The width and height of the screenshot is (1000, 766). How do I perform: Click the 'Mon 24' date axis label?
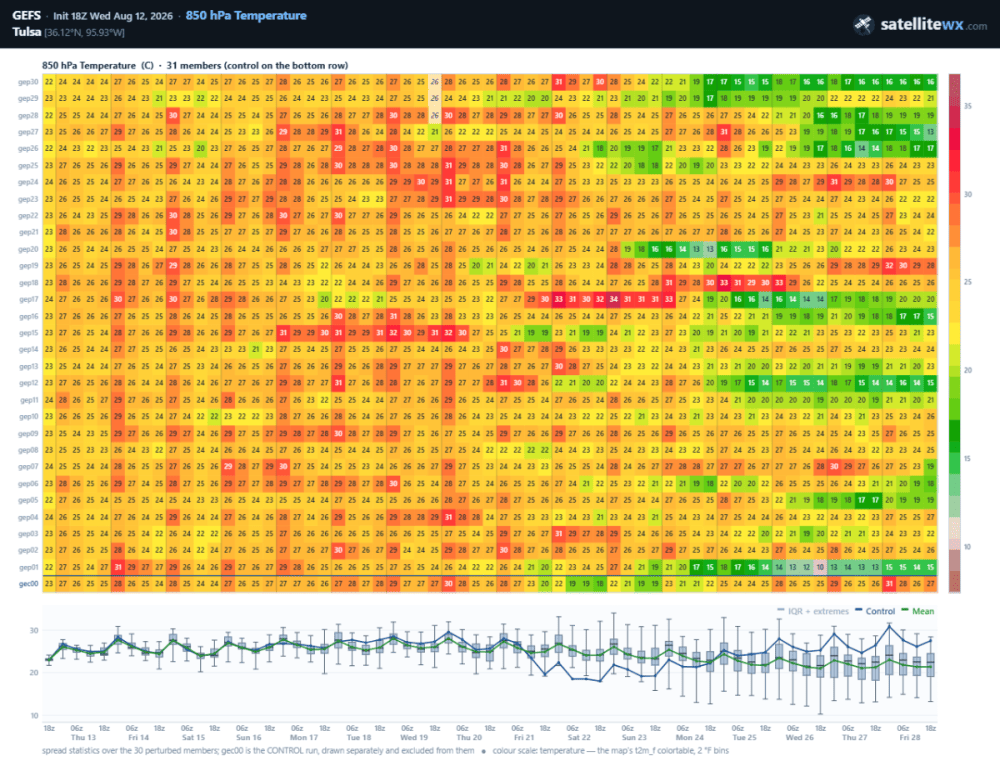pyautogui.click(x=689, y=737)
